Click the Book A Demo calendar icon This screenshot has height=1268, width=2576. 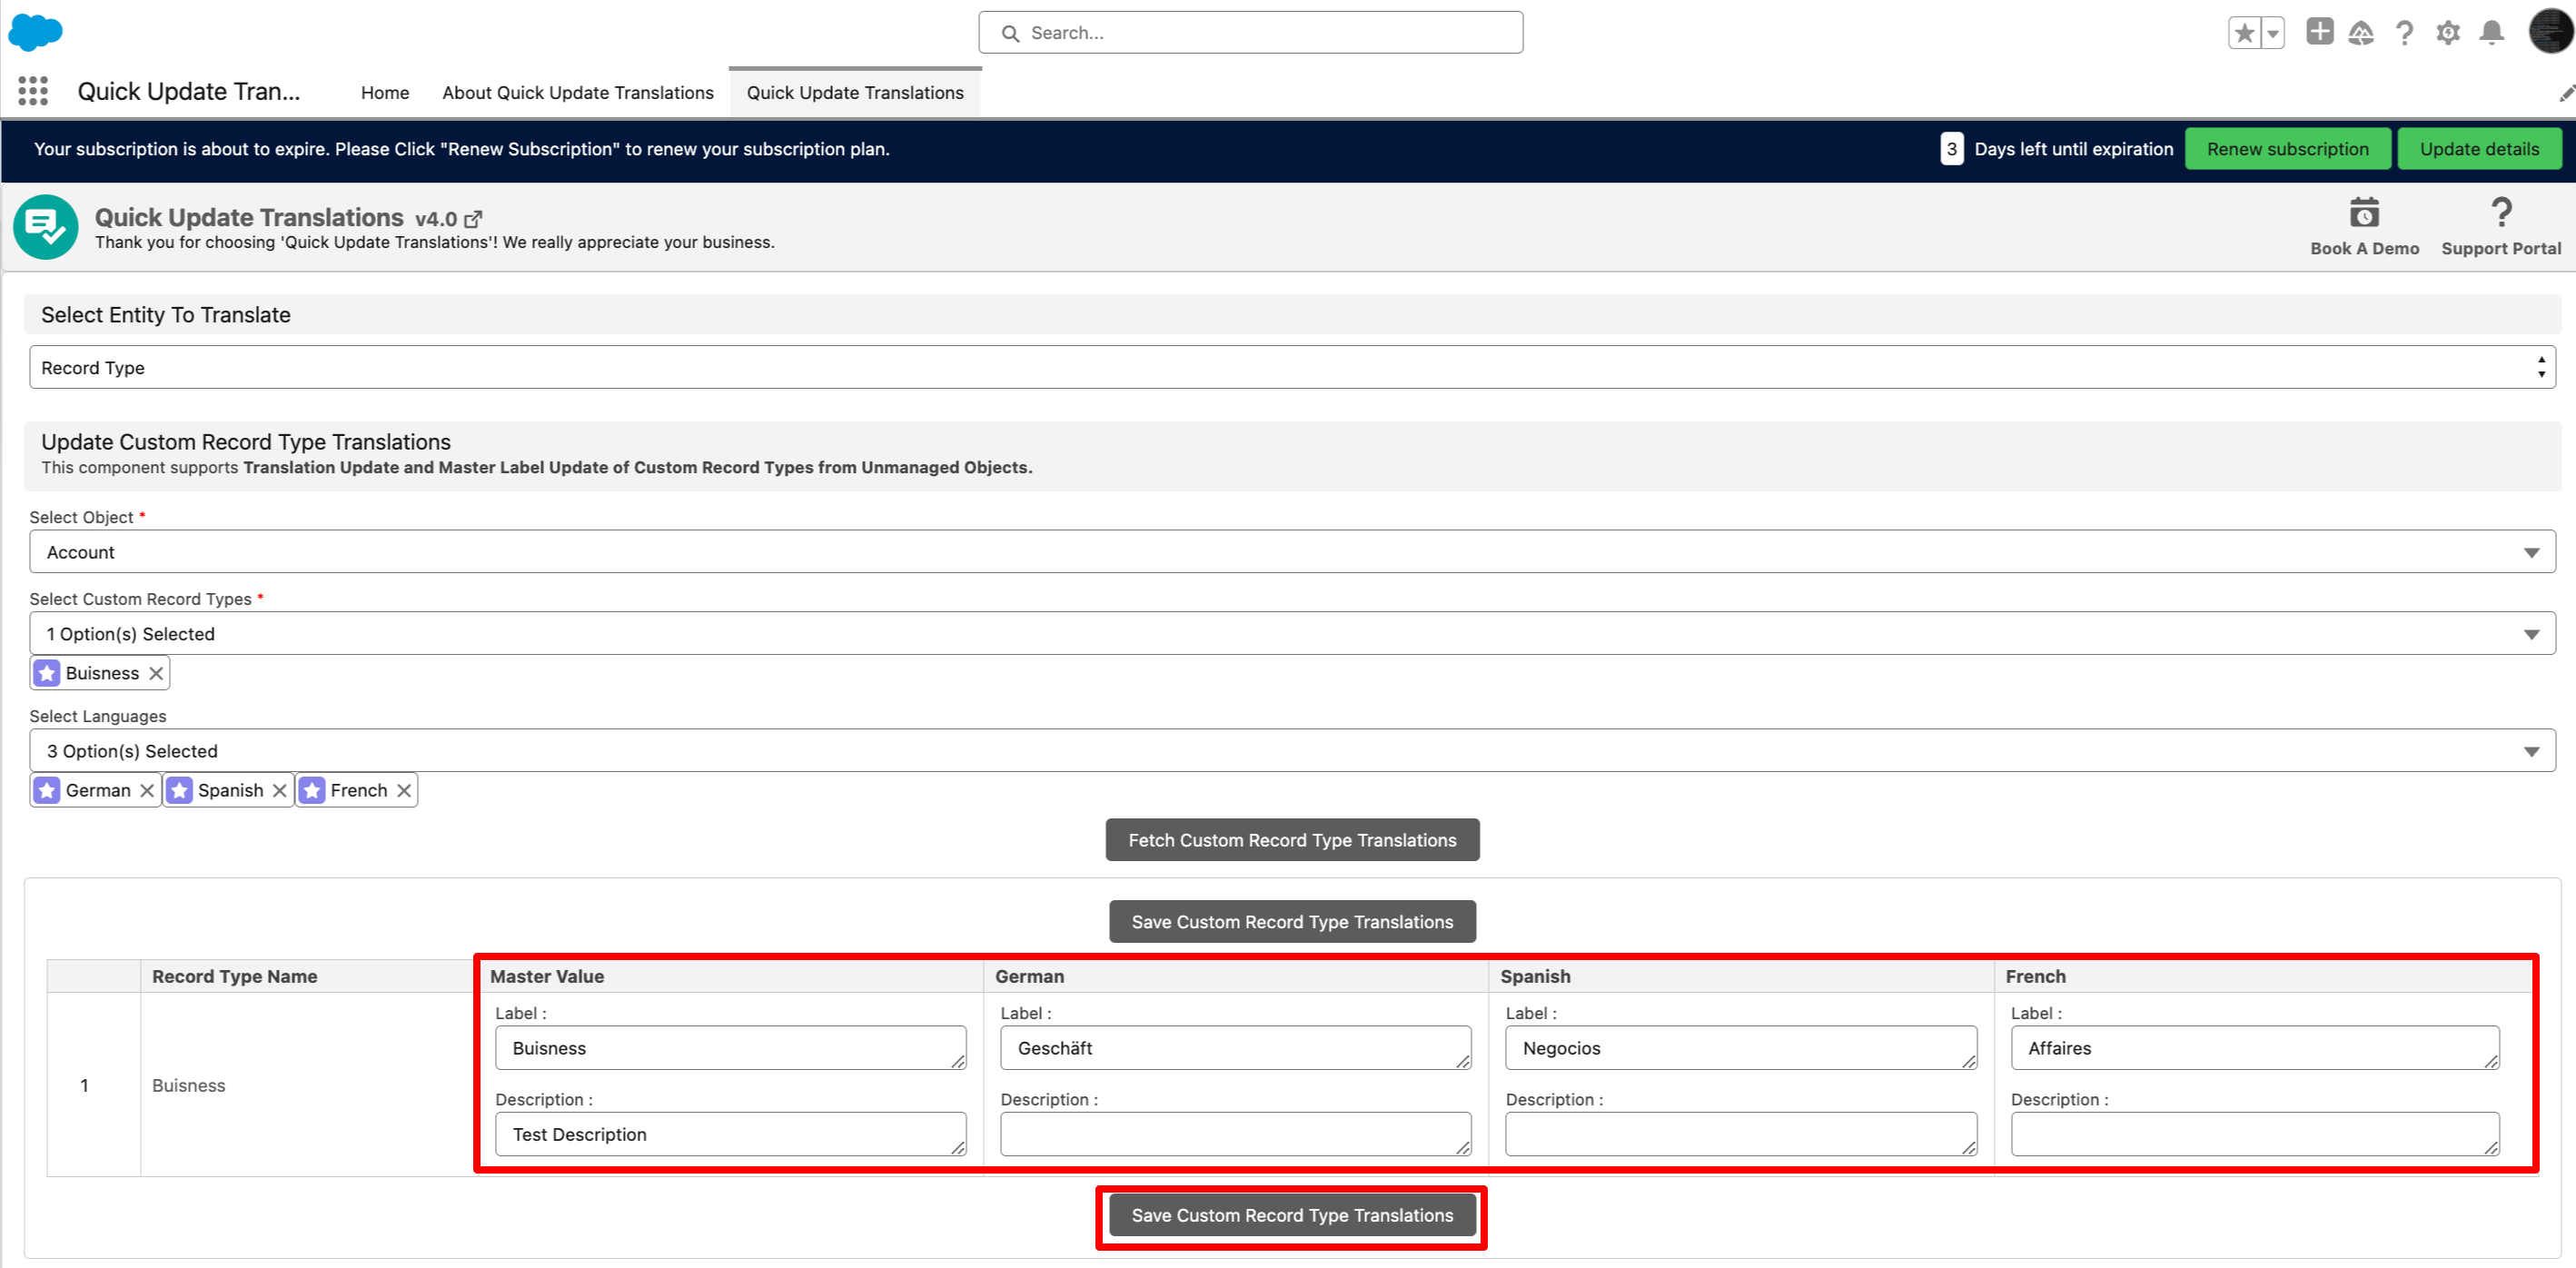pyautogui.click(x=2364, y=213)
